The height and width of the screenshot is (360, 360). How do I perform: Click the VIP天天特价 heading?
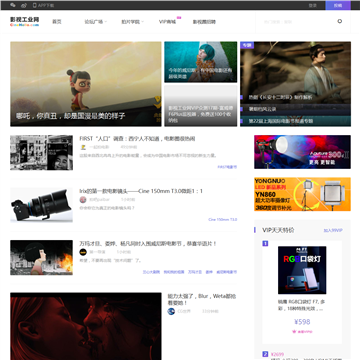(x=278, y=230)
